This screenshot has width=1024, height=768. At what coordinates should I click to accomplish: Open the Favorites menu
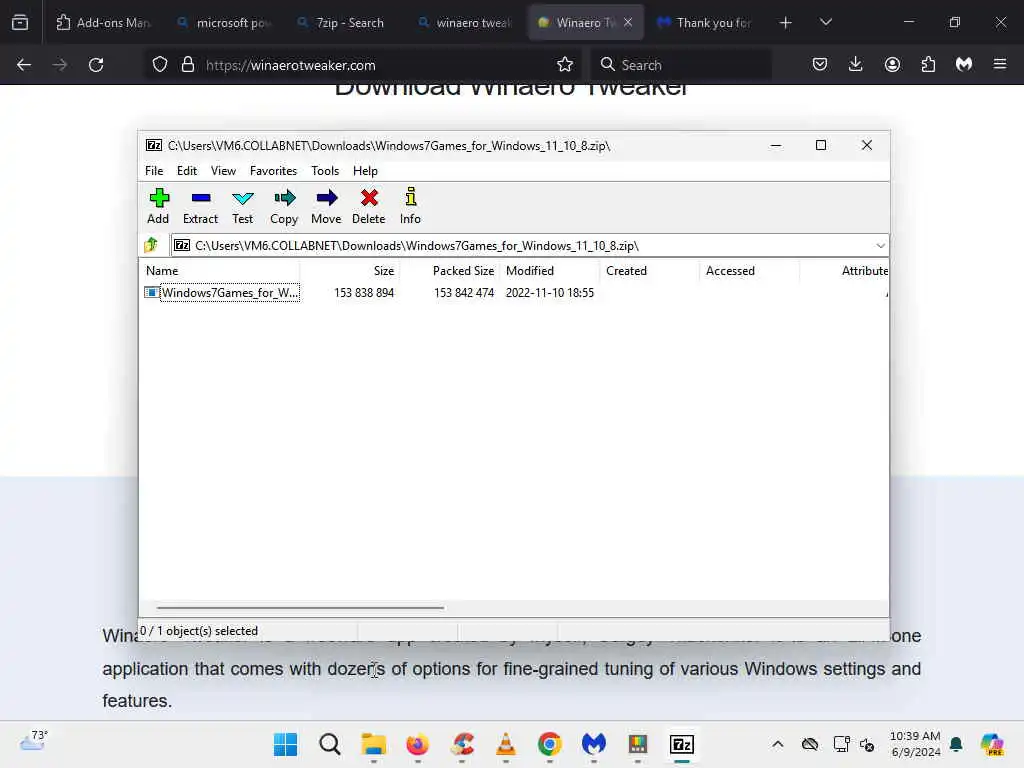point(273,170)
